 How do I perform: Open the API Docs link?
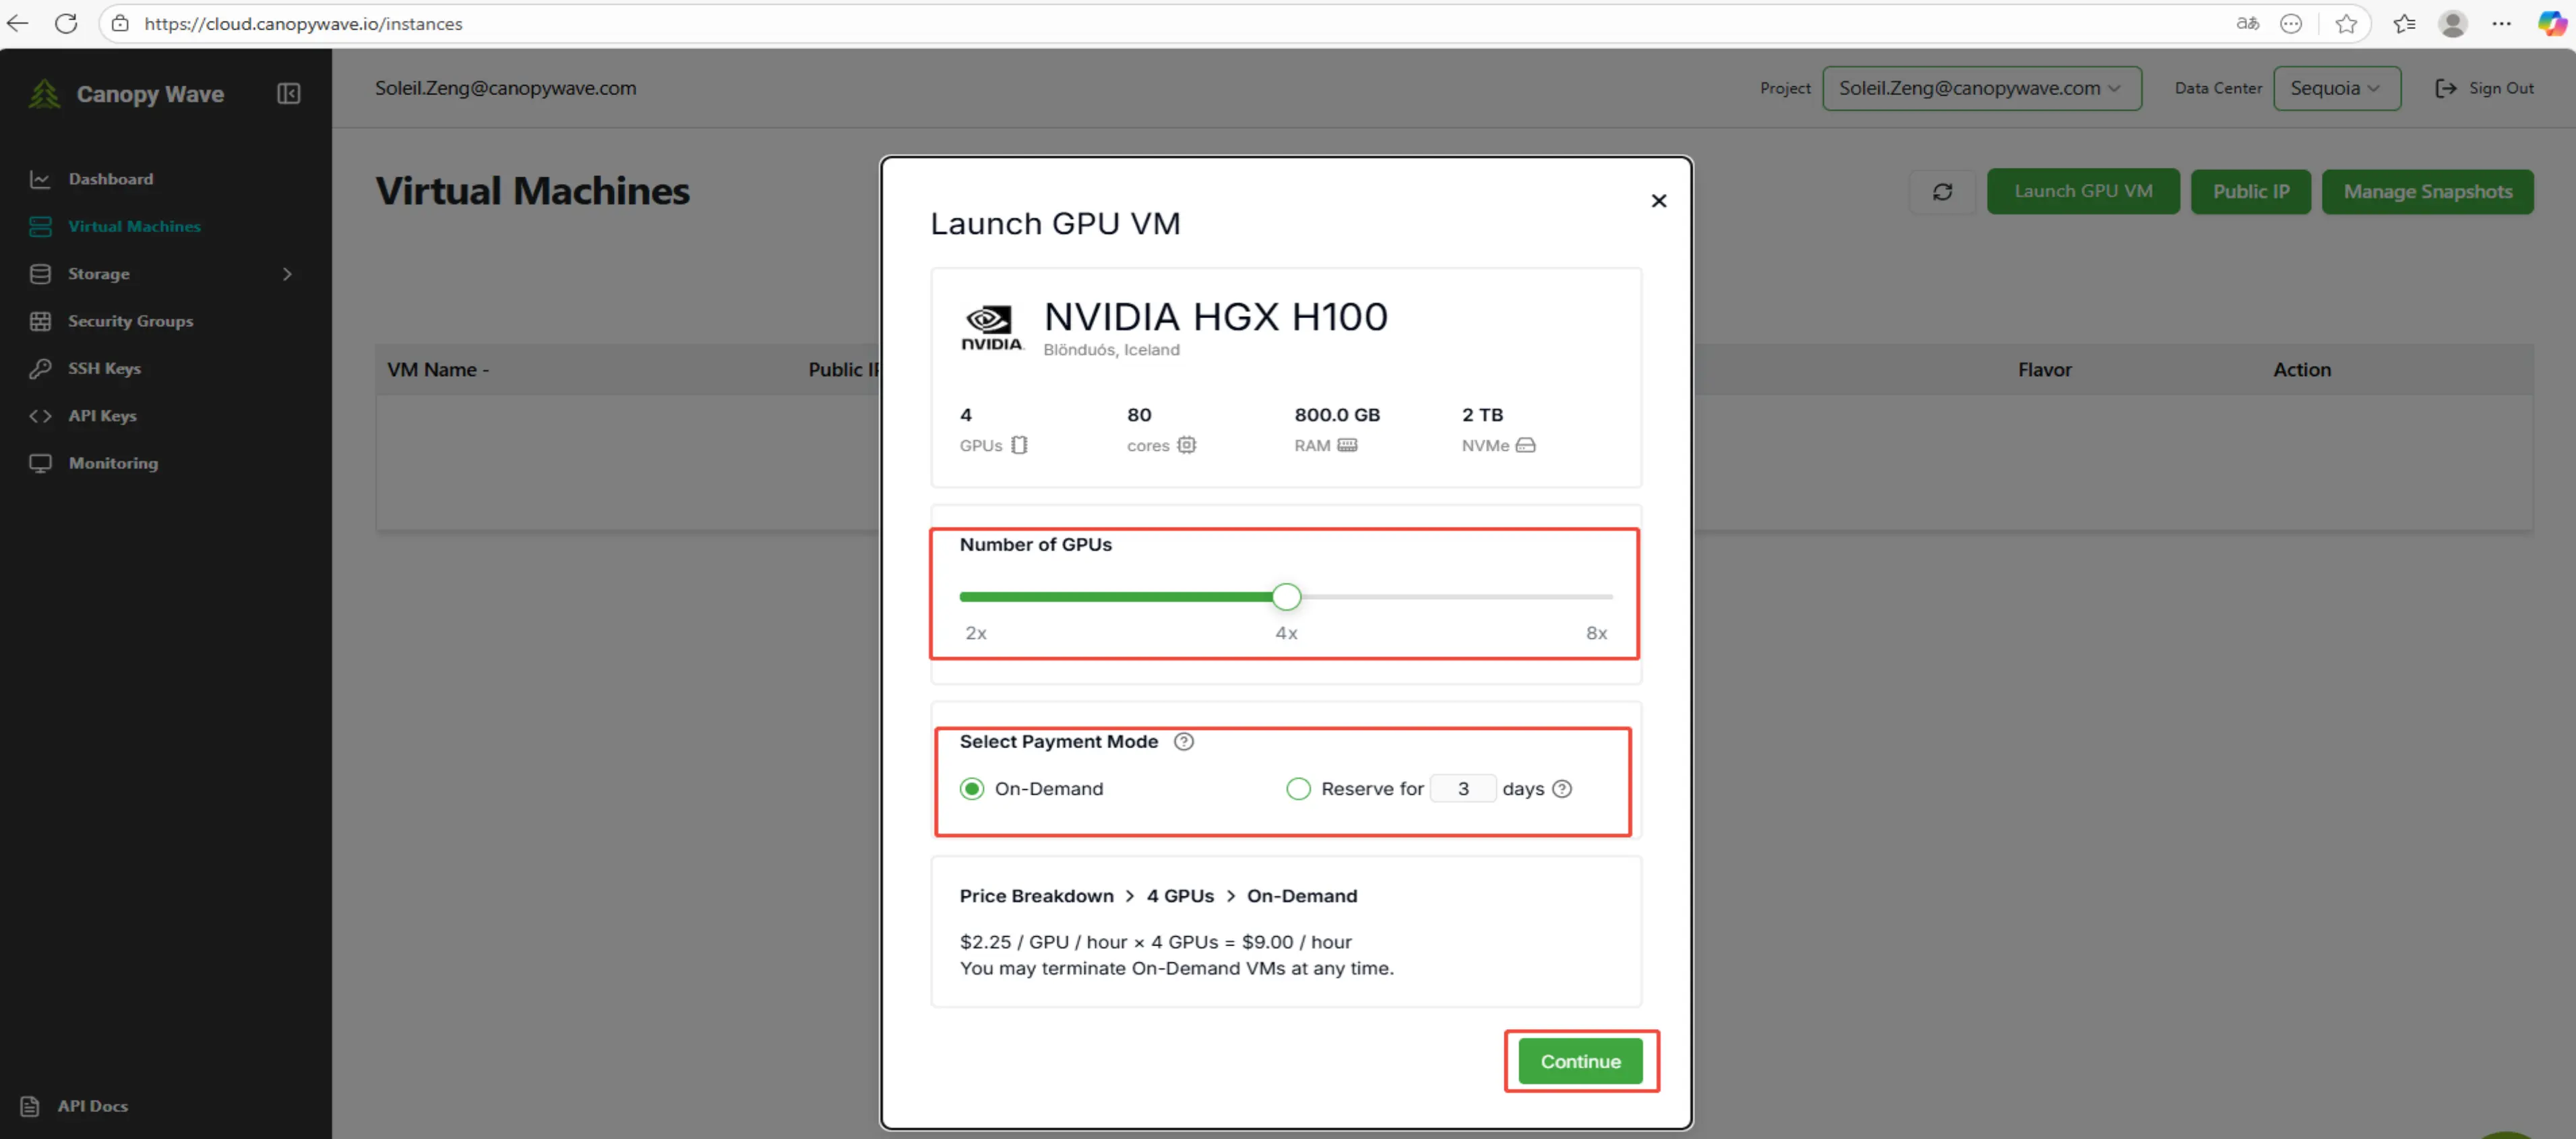click(x=92, y=1106)
